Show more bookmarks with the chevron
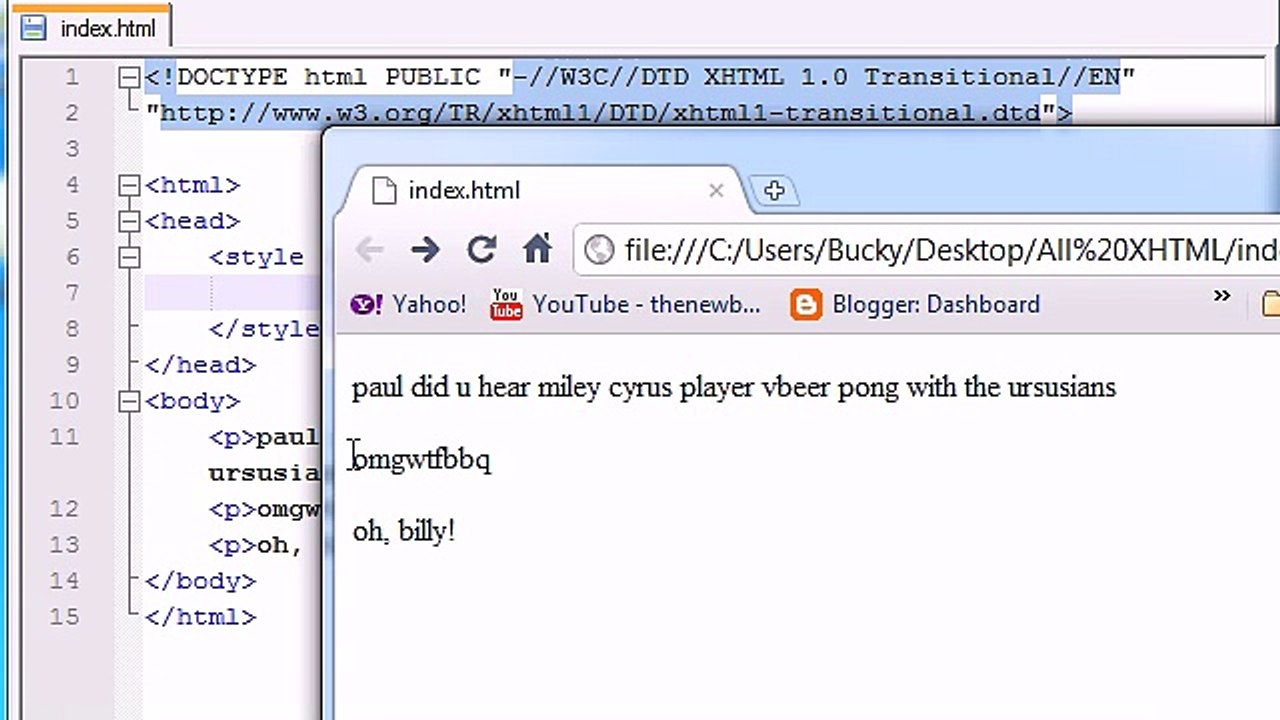This screenshot has width=1280, height=720. 1222,296
